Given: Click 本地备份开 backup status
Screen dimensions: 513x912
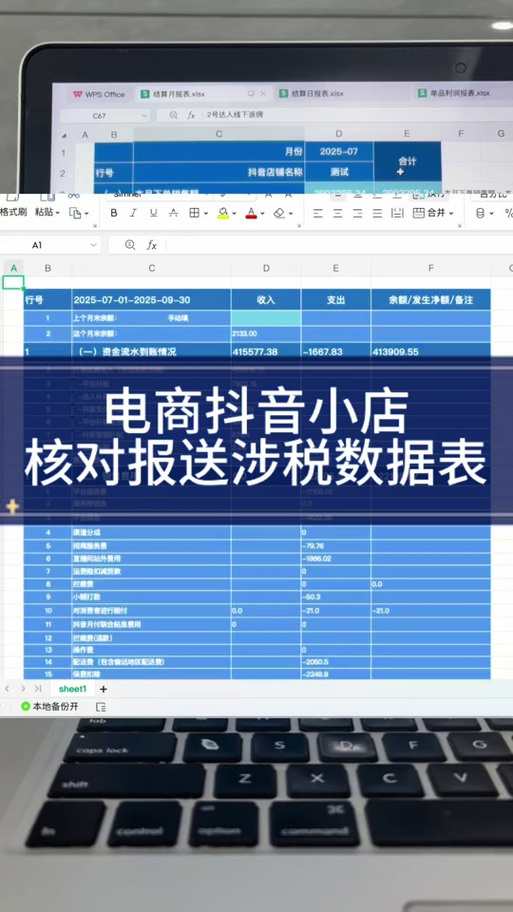Looking at the screenshot, I should (x=49, y=707).
